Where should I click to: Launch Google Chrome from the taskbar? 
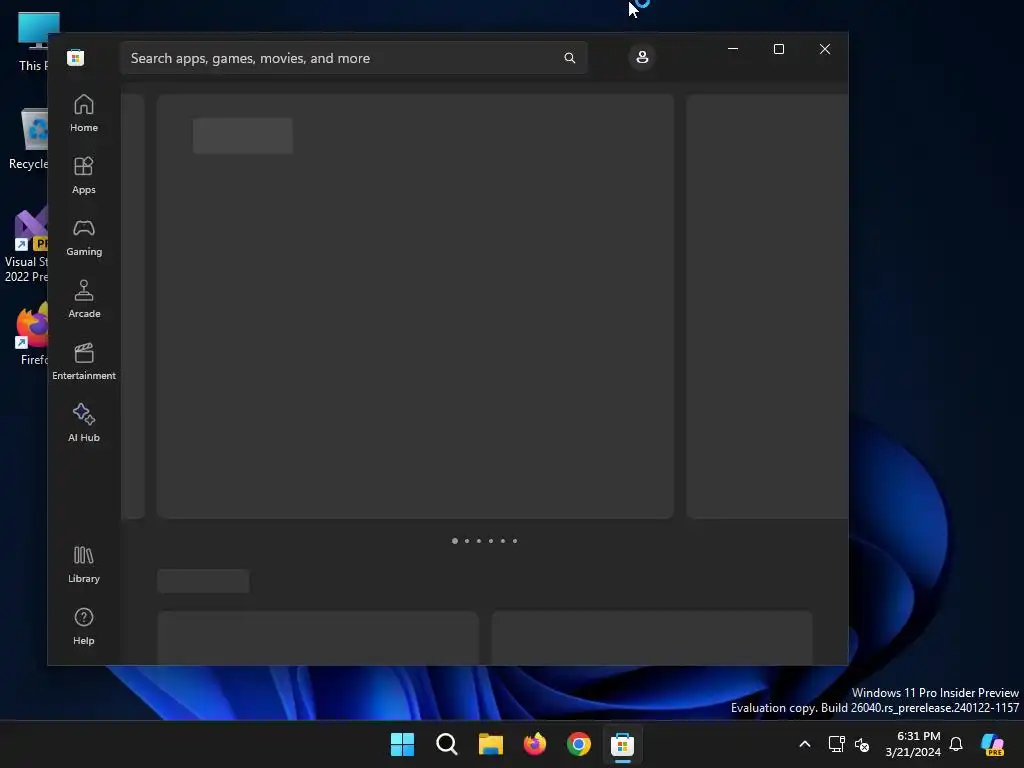579,744
